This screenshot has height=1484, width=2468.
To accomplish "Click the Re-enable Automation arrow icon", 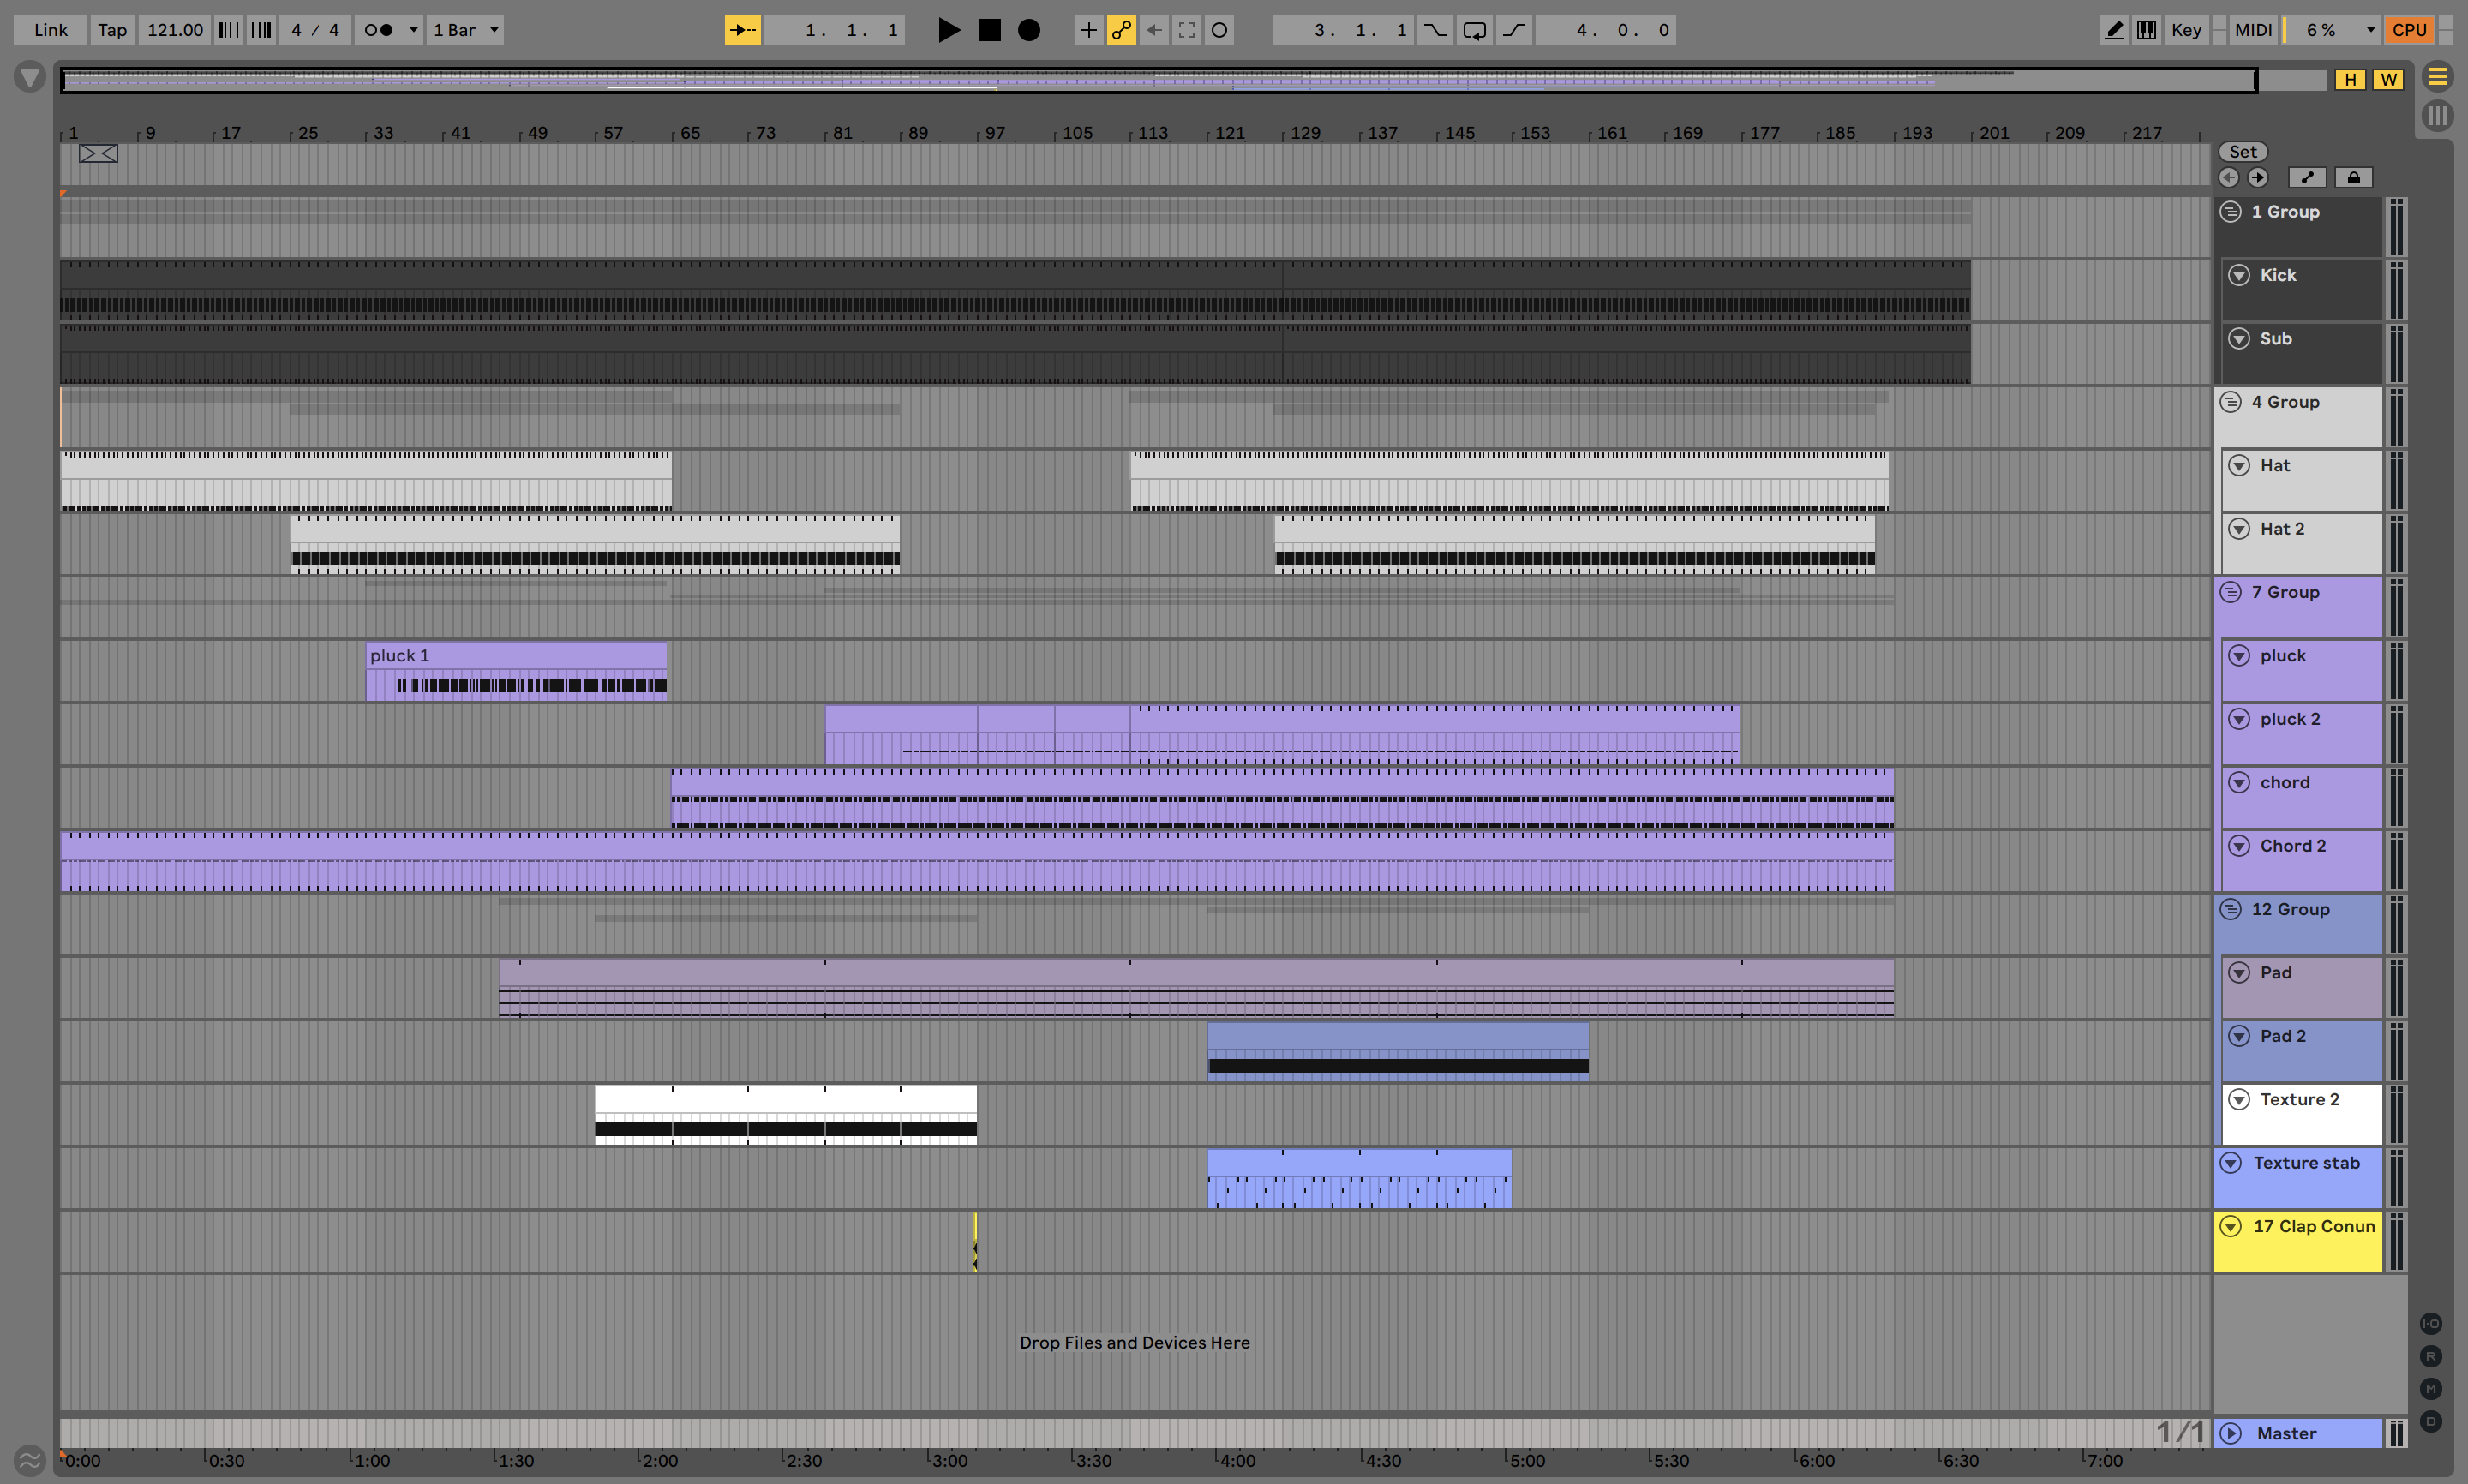I will coord(1154,30).
